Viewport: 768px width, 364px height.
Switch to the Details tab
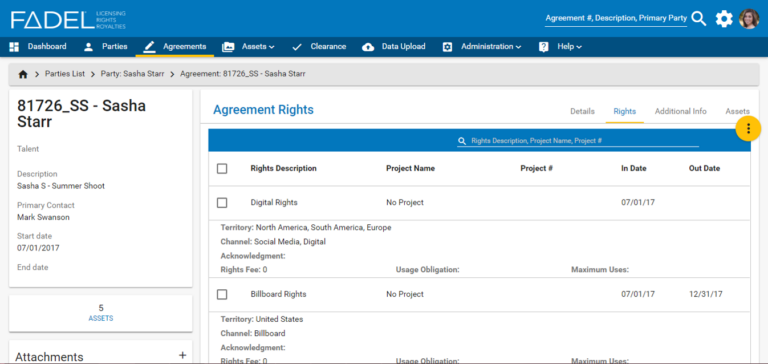[582, 111]
